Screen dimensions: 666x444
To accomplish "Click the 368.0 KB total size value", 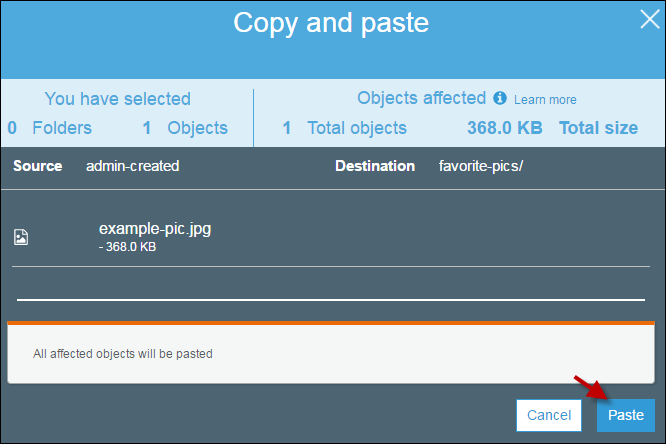I will point(505,128).
